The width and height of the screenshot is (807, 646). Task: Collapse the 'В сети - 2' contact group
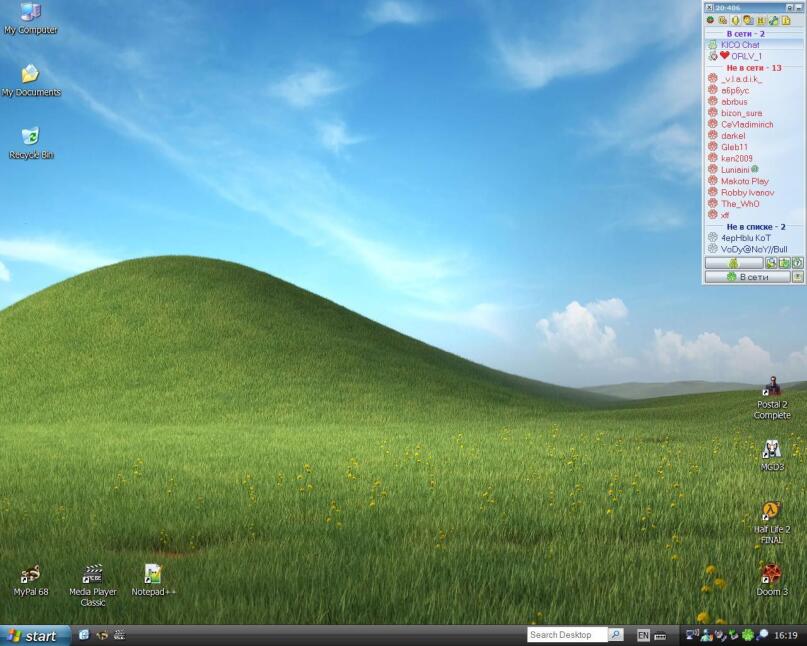tap(753, 33)
